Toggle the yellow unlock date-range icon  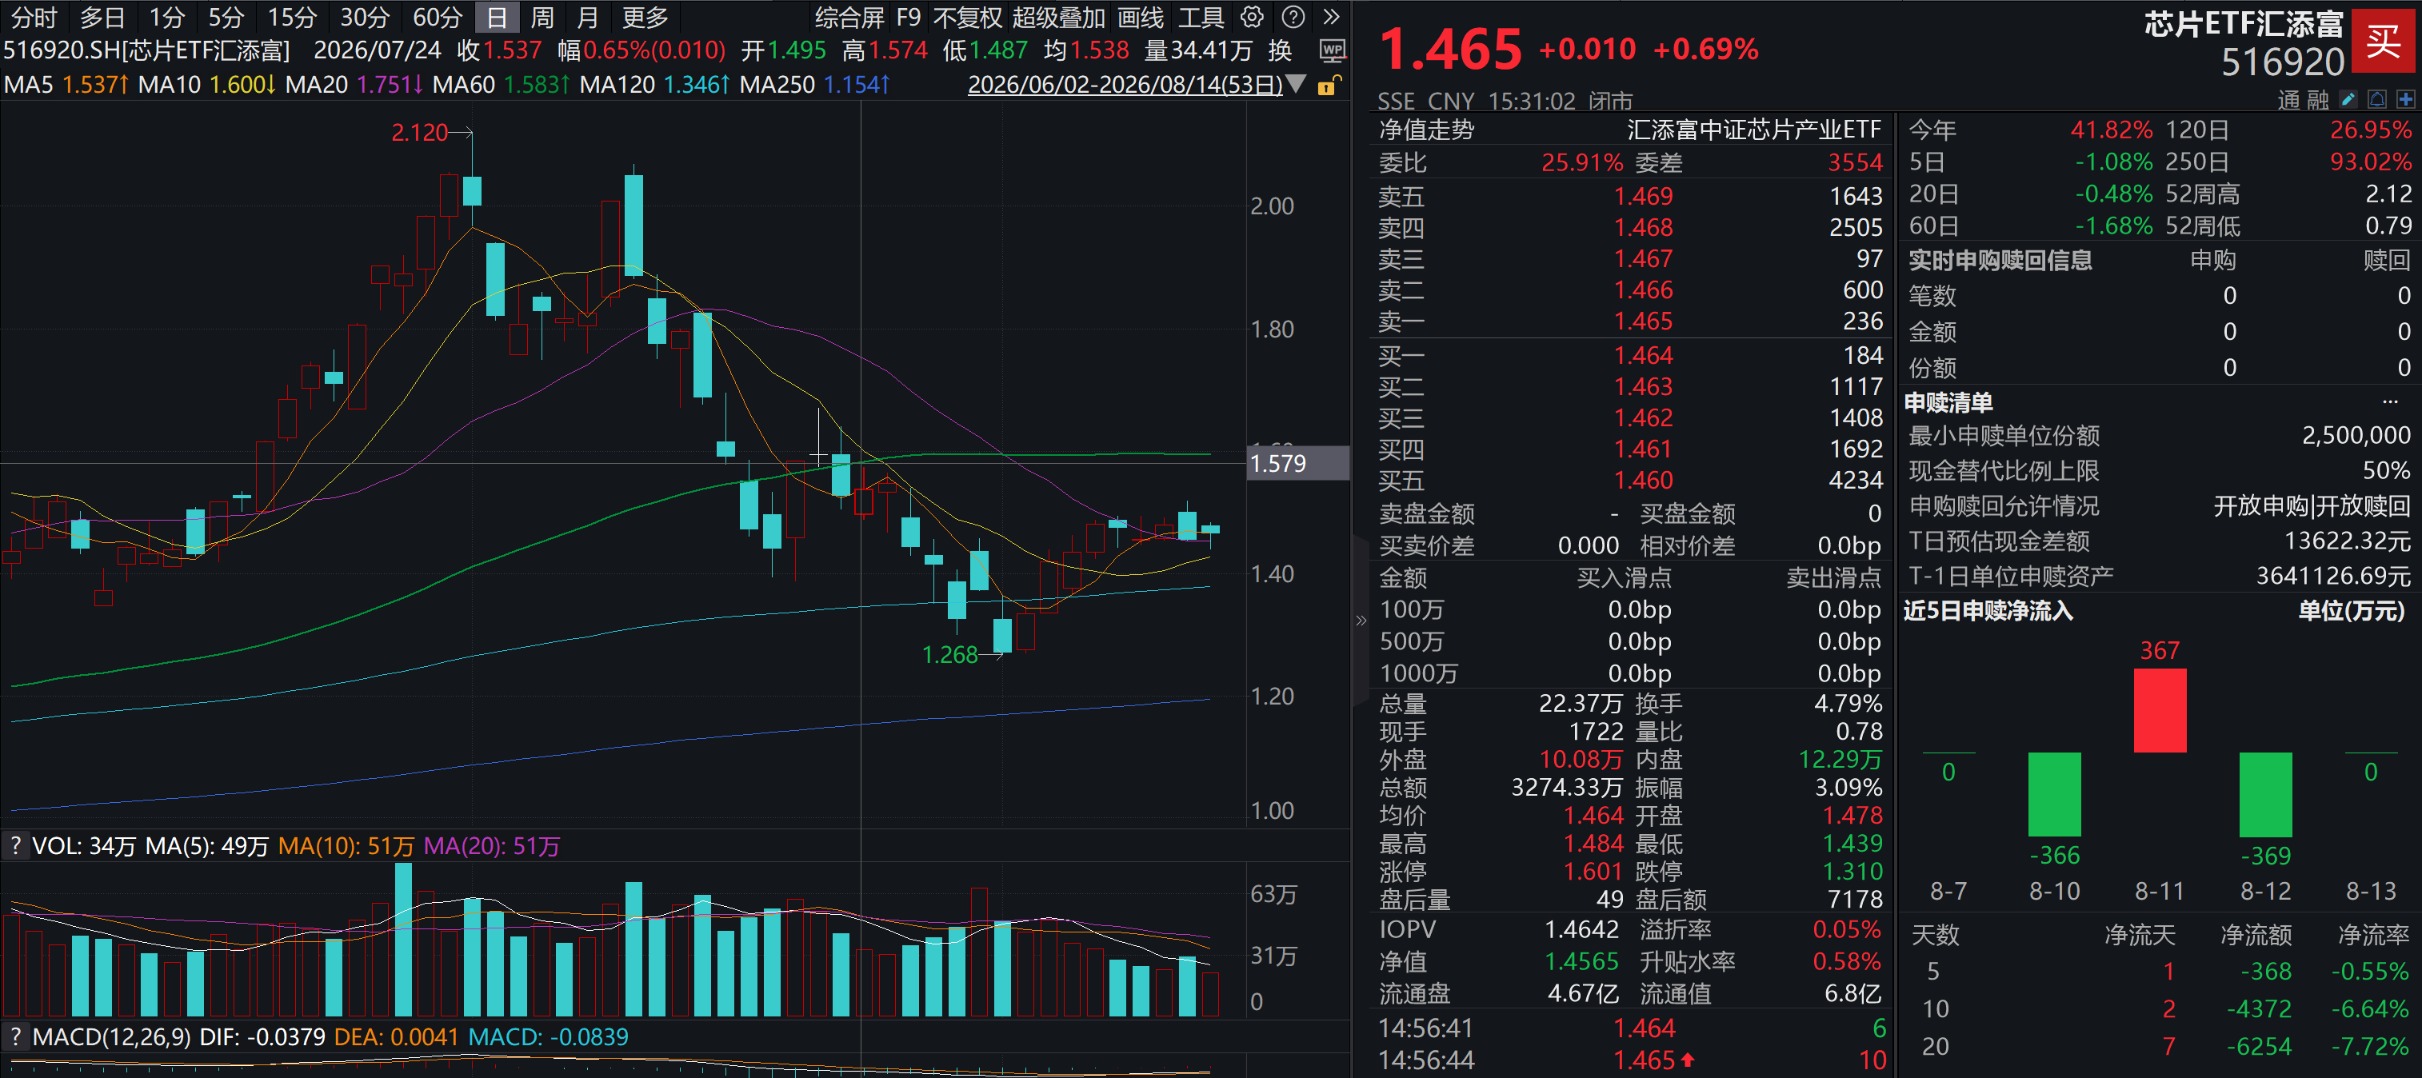pyautogui.click(x=1329, y=85)
